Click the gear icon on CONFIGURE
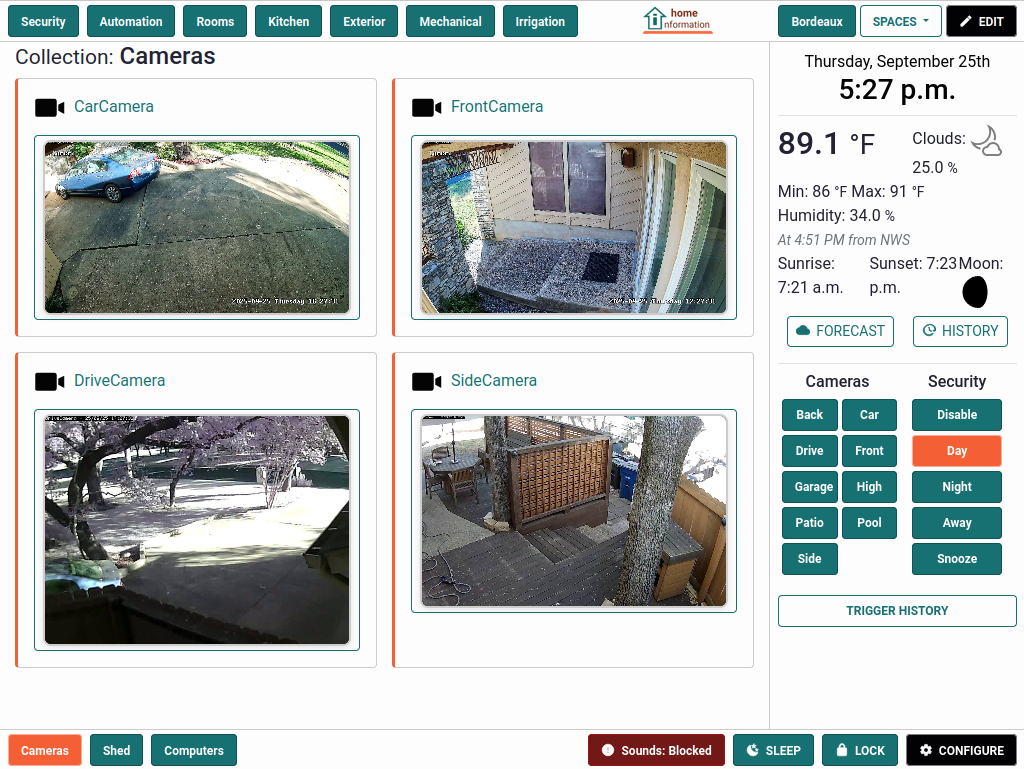The height and width of the screenshot is (769, 1024). pyautogui.click(x=925, y=750)
